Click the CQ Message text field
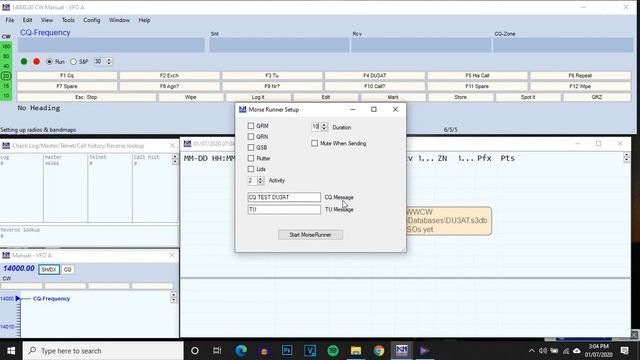 click(x=284, y=197)
